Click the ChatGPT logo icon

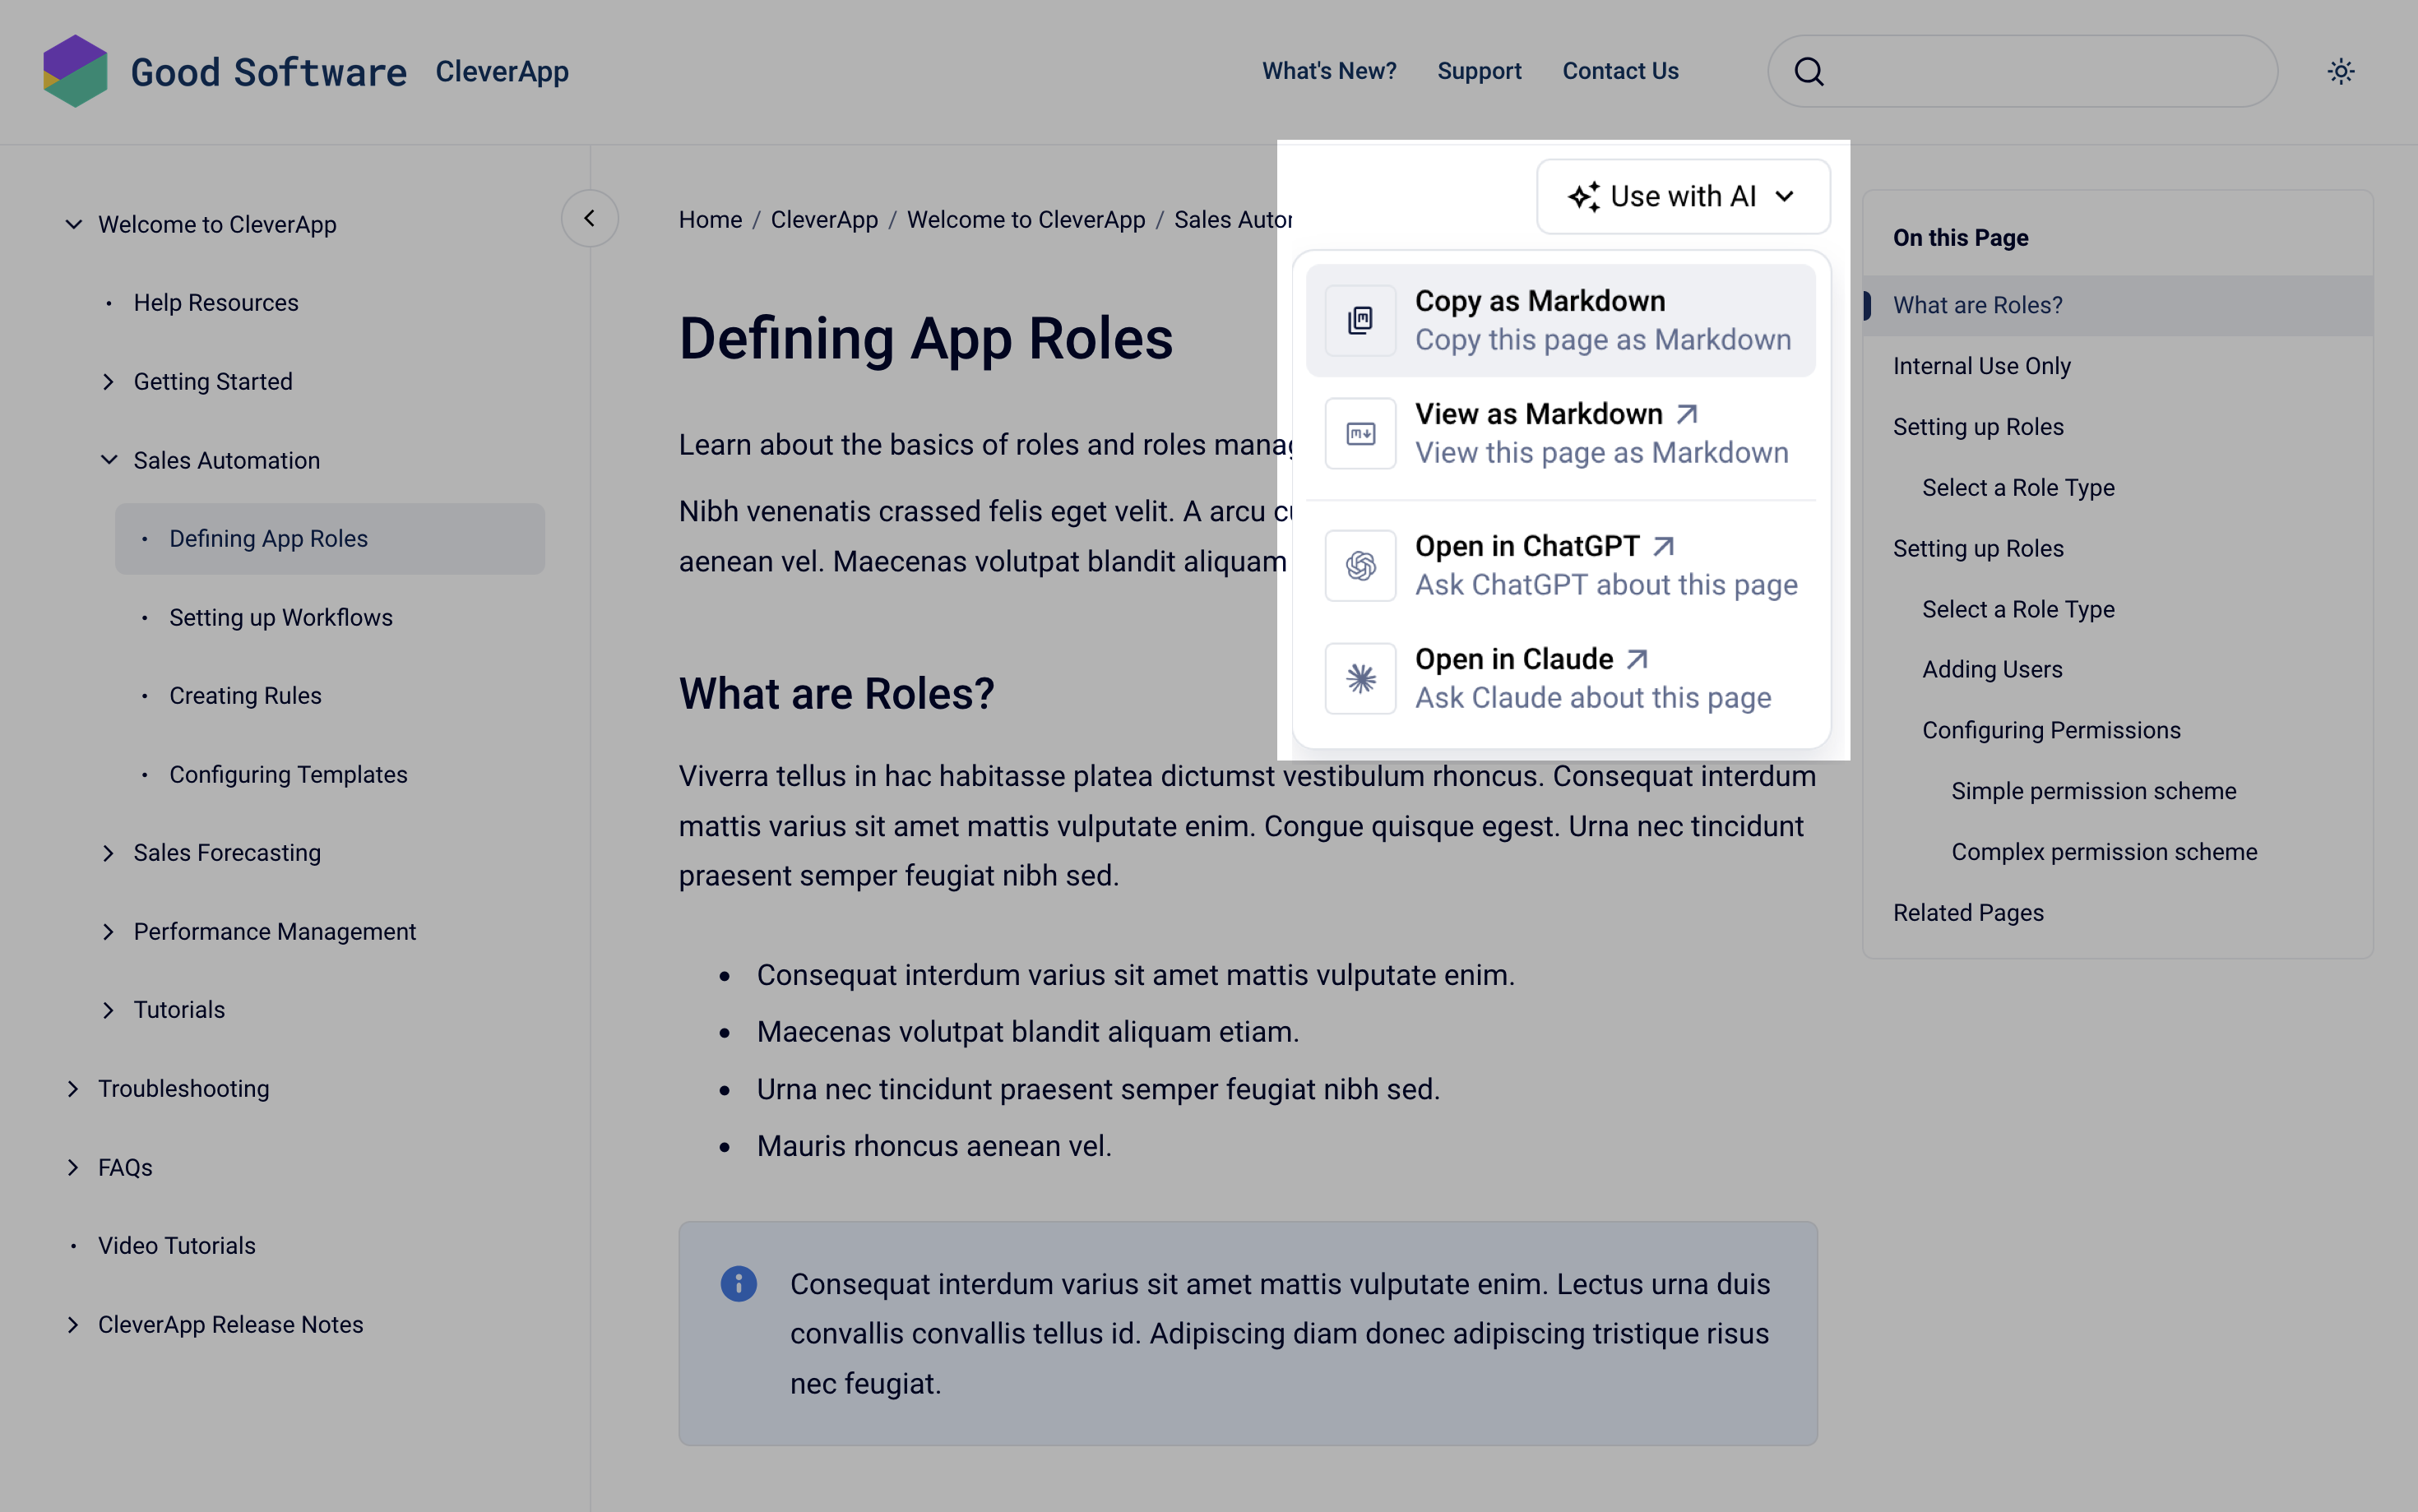(x=1360, y=566)
